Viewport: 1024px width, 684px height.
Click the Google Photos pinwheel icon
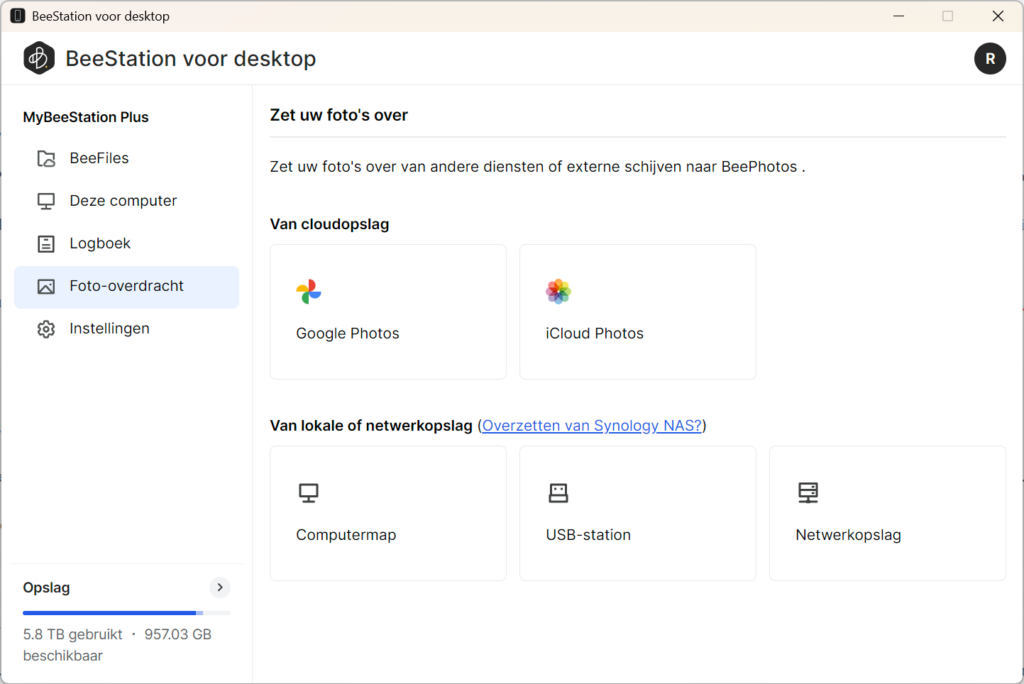click(x=308, y=292)
